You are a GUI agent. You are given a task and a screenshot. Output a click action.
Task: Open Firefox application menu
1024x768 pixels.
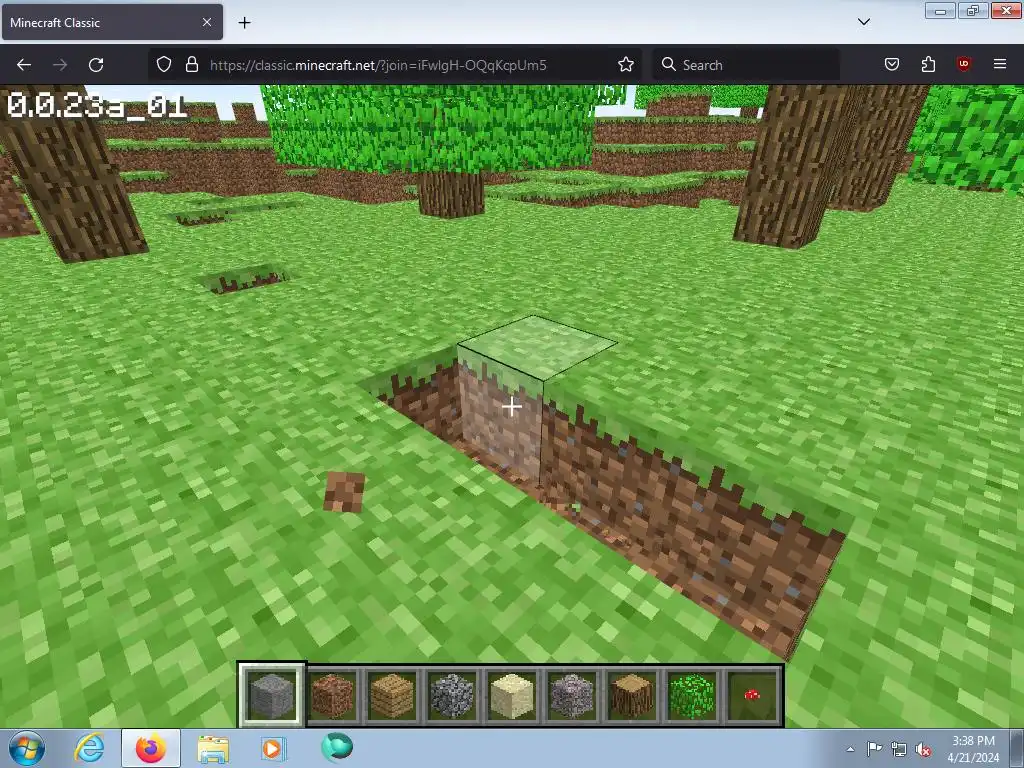(1000, 65)
